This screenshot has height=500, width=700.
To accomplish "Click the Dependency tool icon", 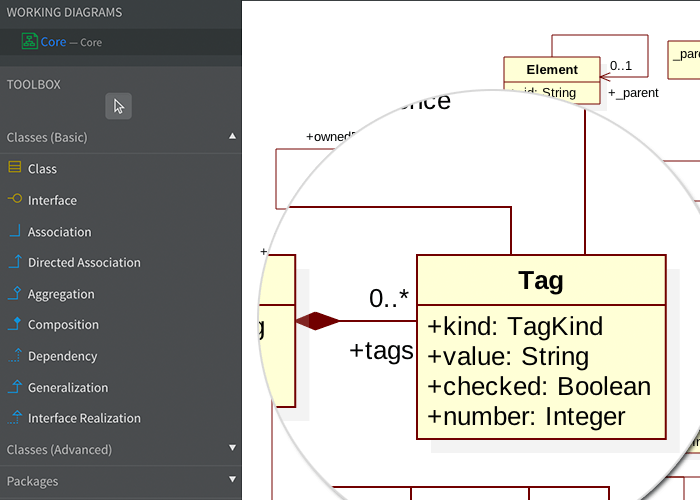I will click(15, 355).
